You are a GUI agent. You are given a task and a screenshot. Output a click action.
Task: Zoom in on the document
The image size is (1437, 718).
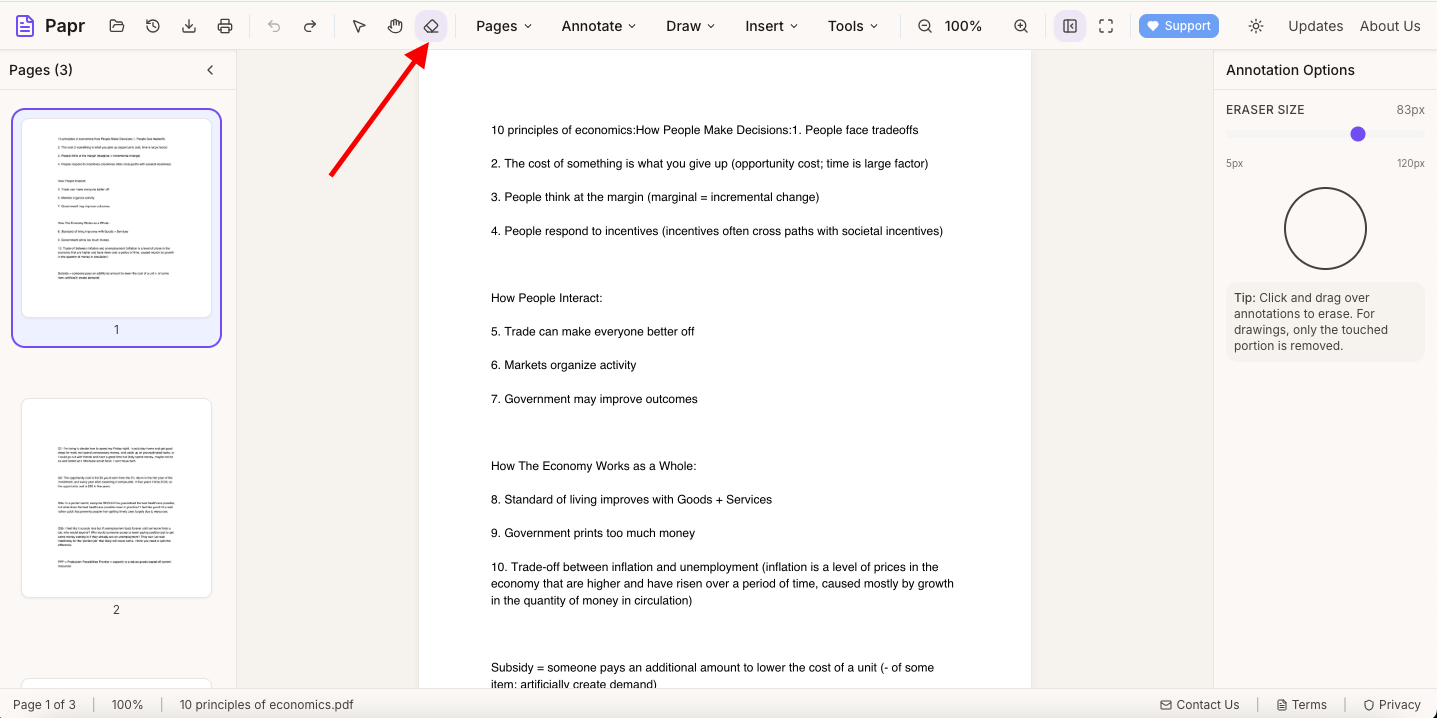1021,26
